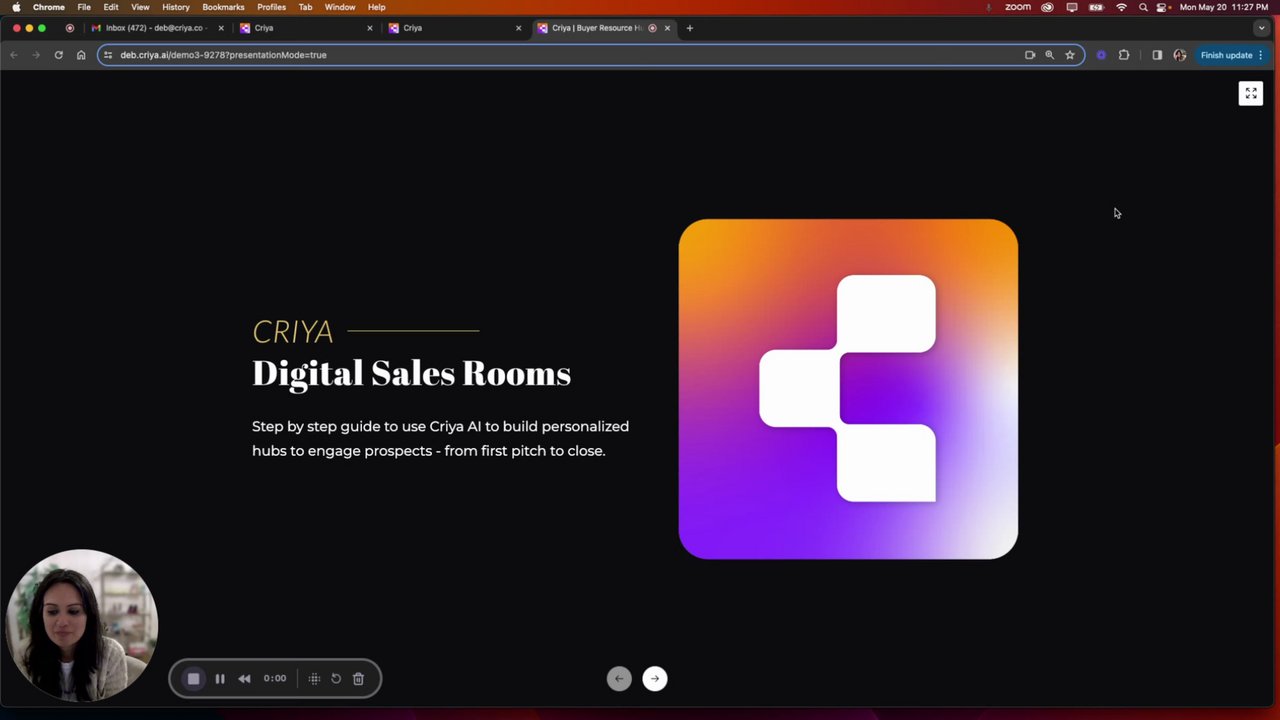Open the Wi-Fi menu
The width and height of the screenshot is (1280, 720).
pyautogui.click(x=1121, y=7)
